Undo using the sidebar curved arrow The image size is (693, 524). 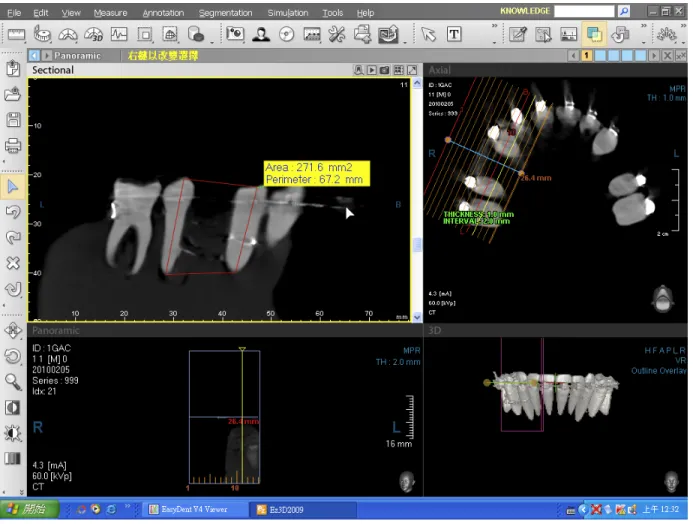(x=13, y=212)
